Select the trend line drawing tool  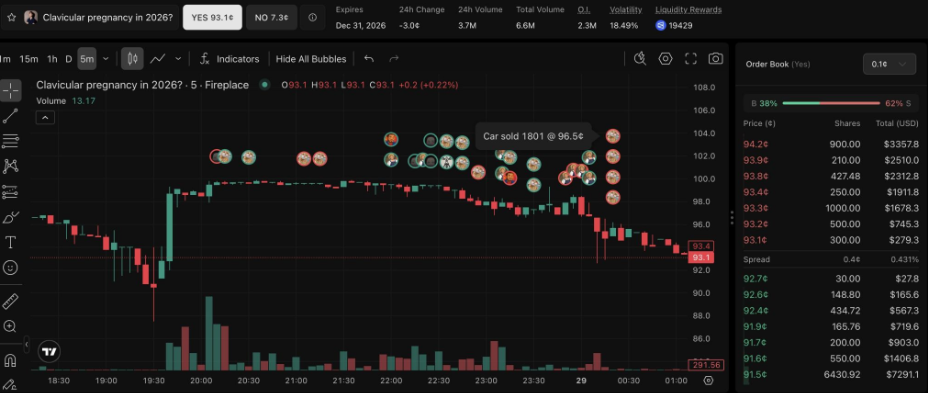pos(11,116)
